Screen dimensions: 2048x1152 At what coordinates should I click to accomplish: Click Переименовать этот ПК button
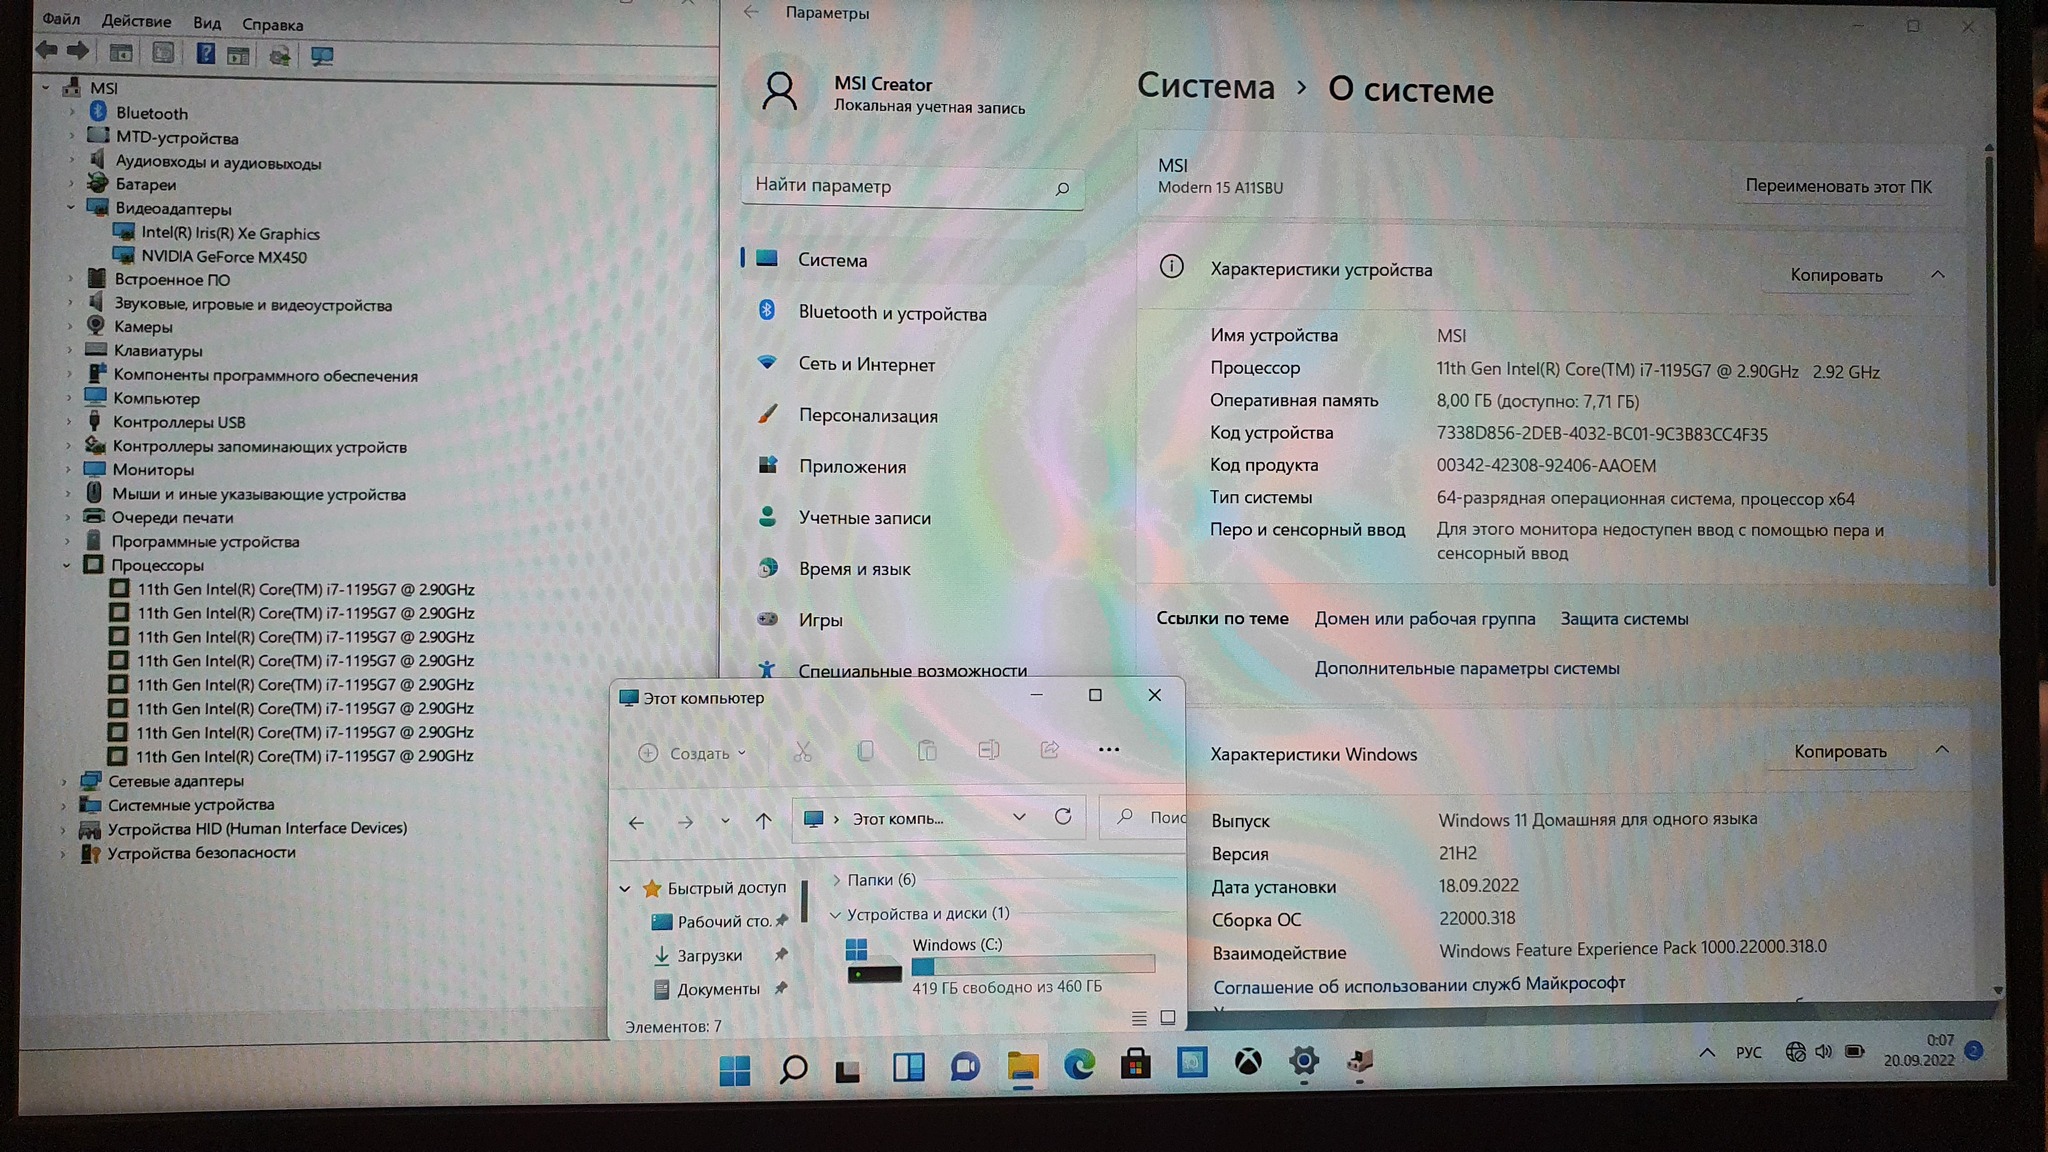coord(1838,186)
